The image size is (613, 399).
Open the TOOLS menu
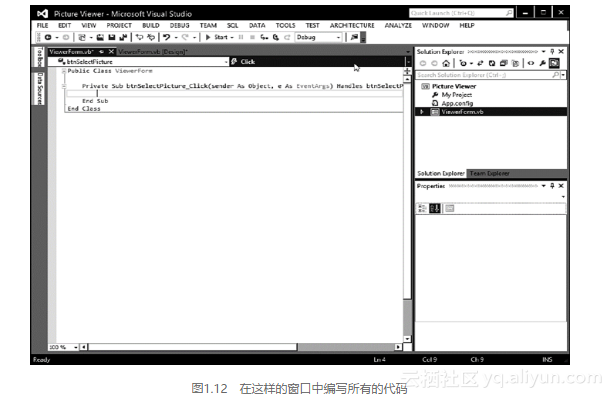pyautogui.click(x=285, y=25)
